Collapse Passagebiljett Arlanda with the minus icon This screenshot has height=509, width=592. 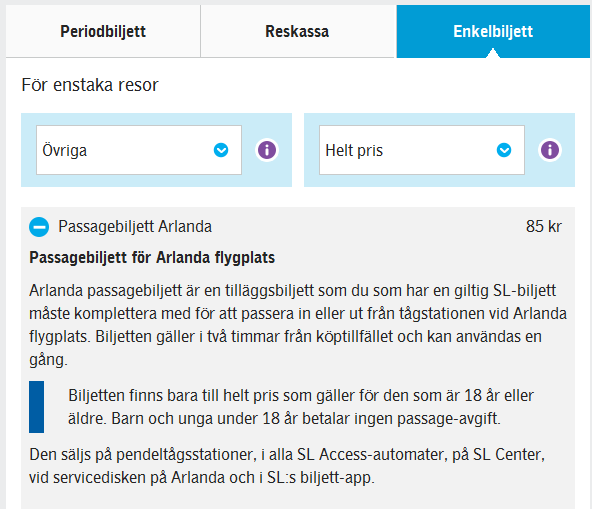tap(39, 227)
